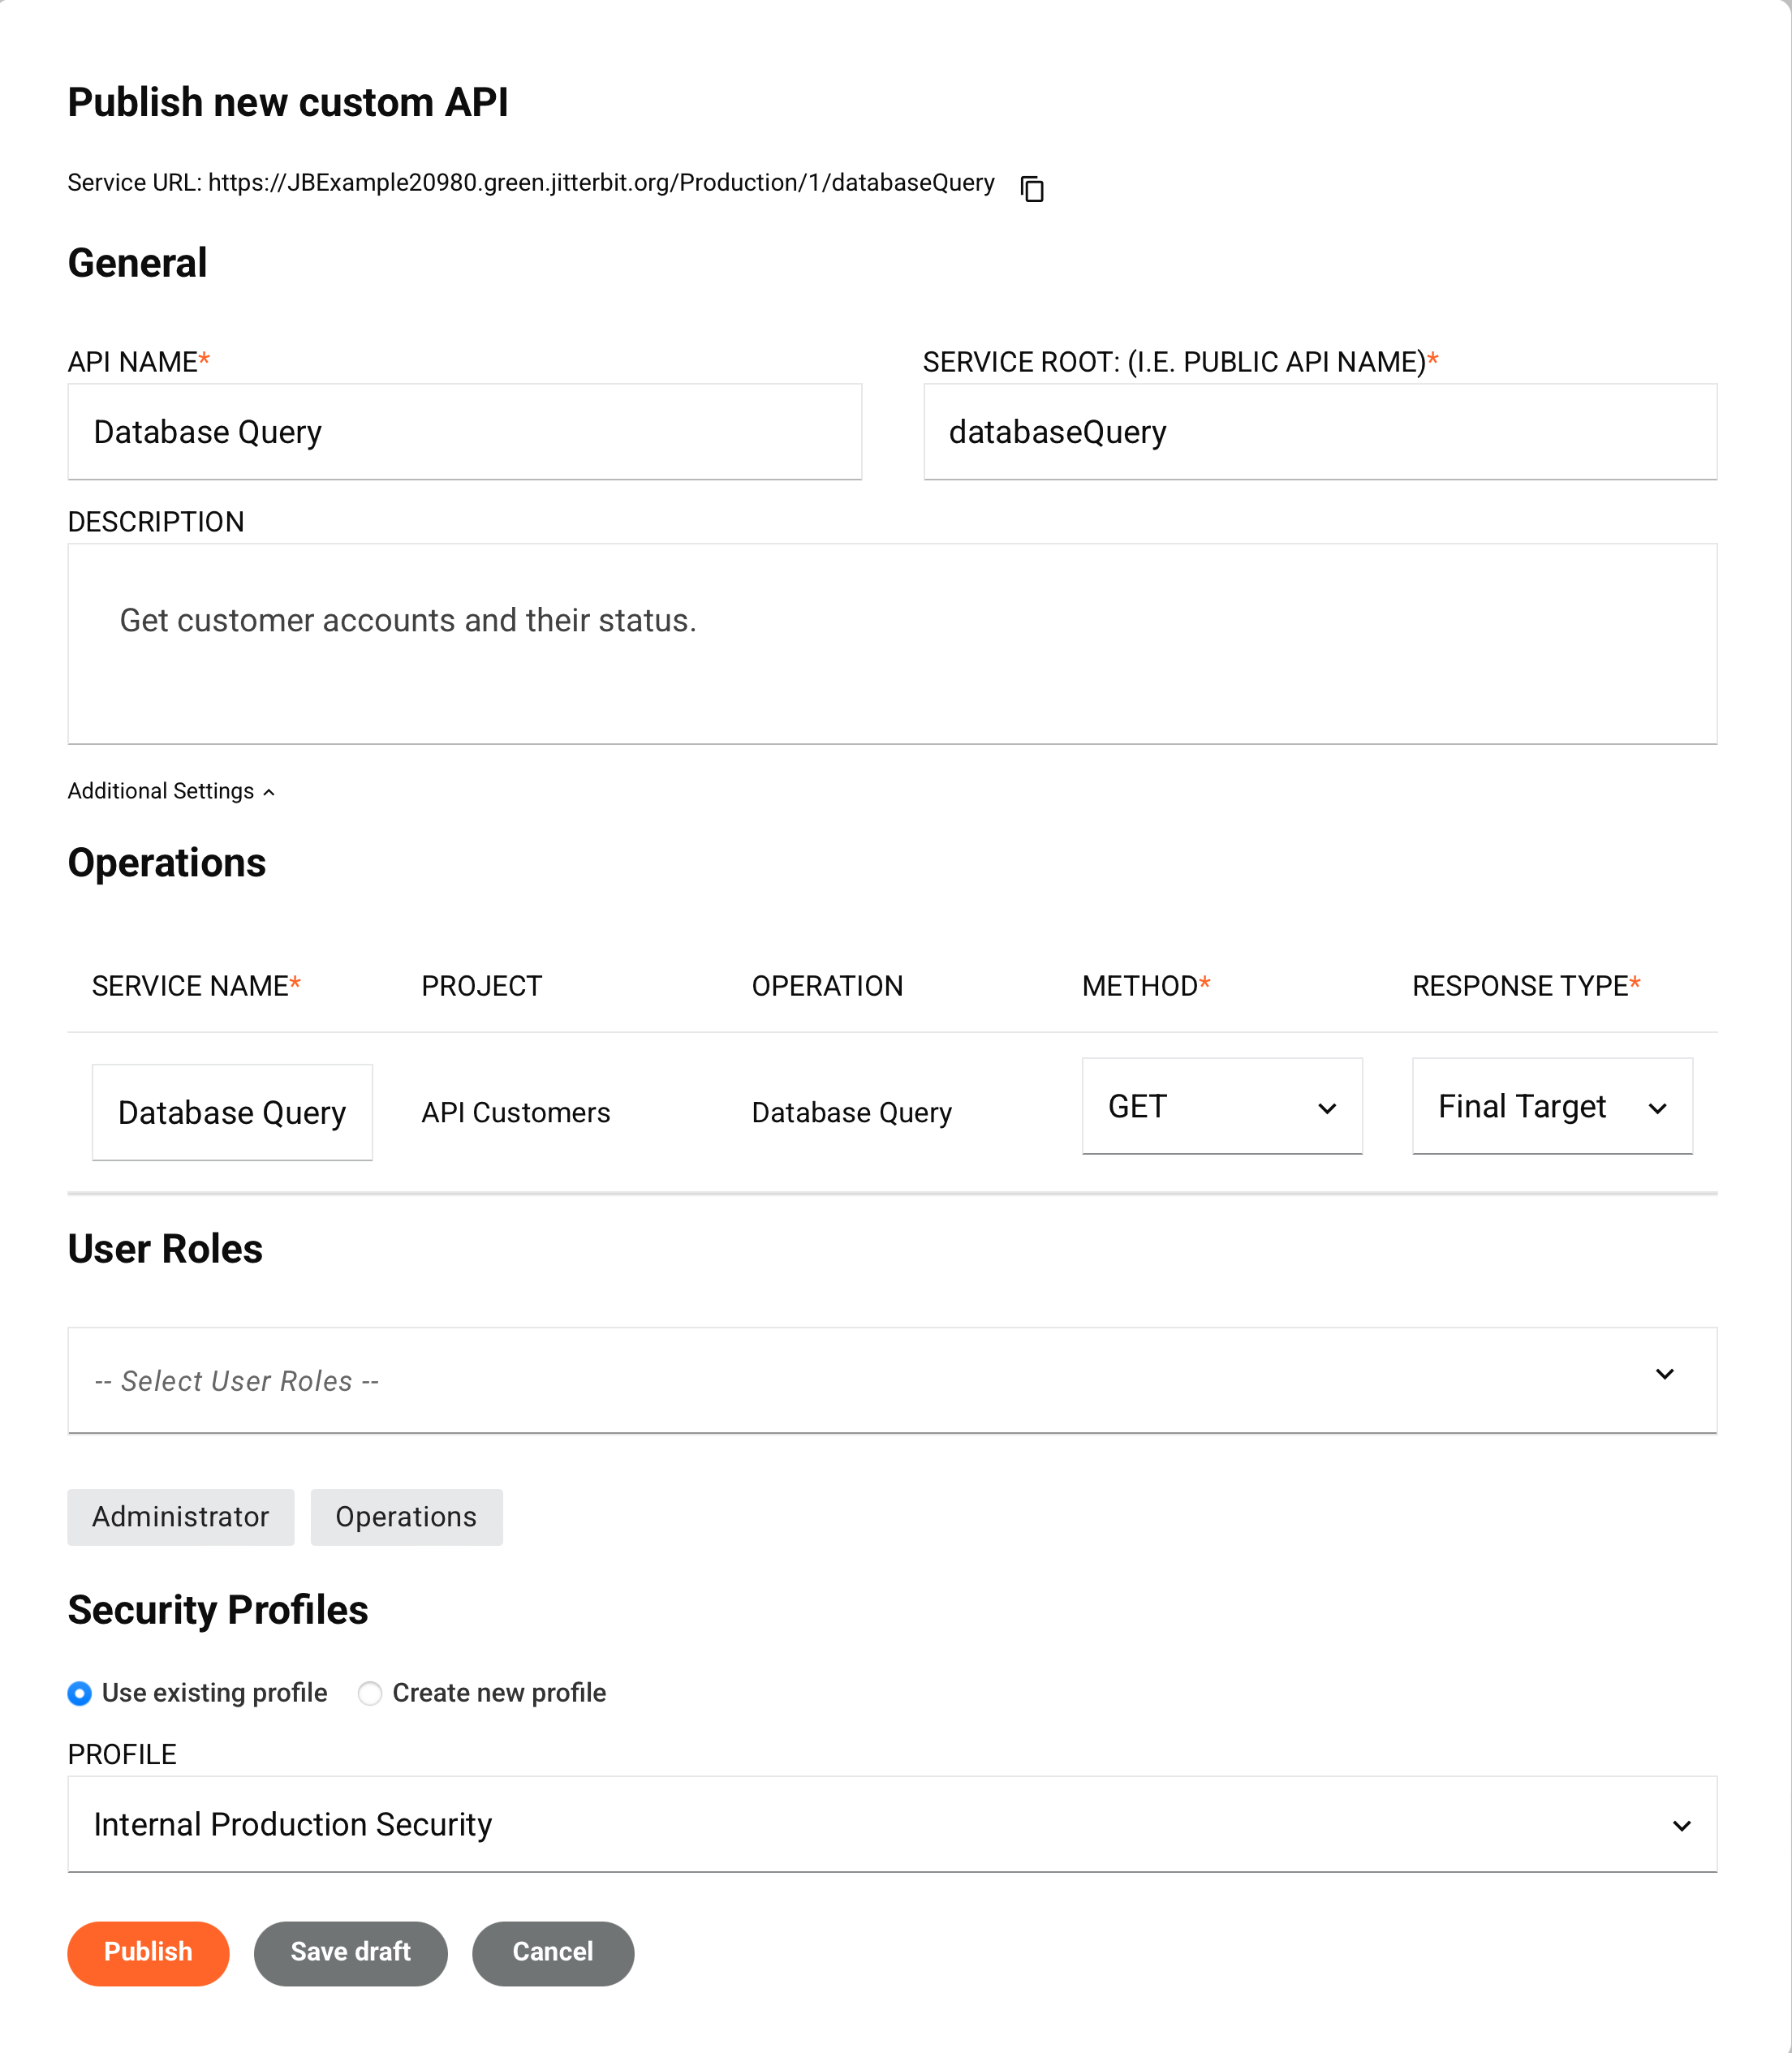Click the Administrator role chip
1792x2053 pixels.
(180, 1517)
